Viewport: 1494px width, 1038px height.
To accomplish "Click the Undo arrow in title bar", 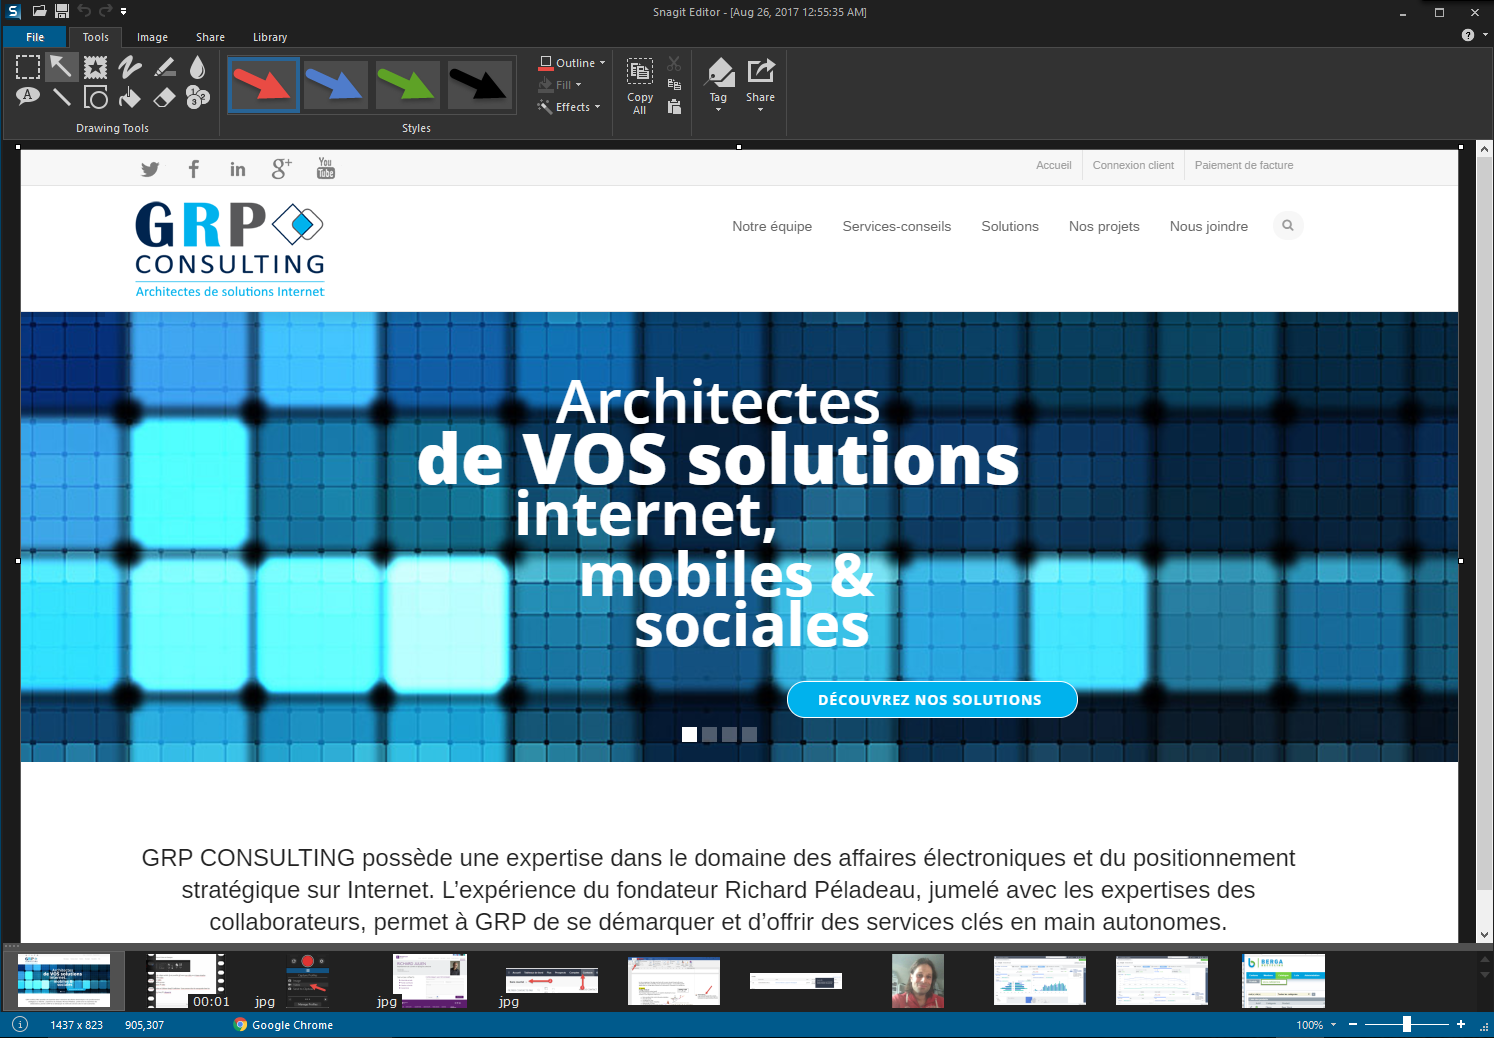I will (x=84, y=11).
